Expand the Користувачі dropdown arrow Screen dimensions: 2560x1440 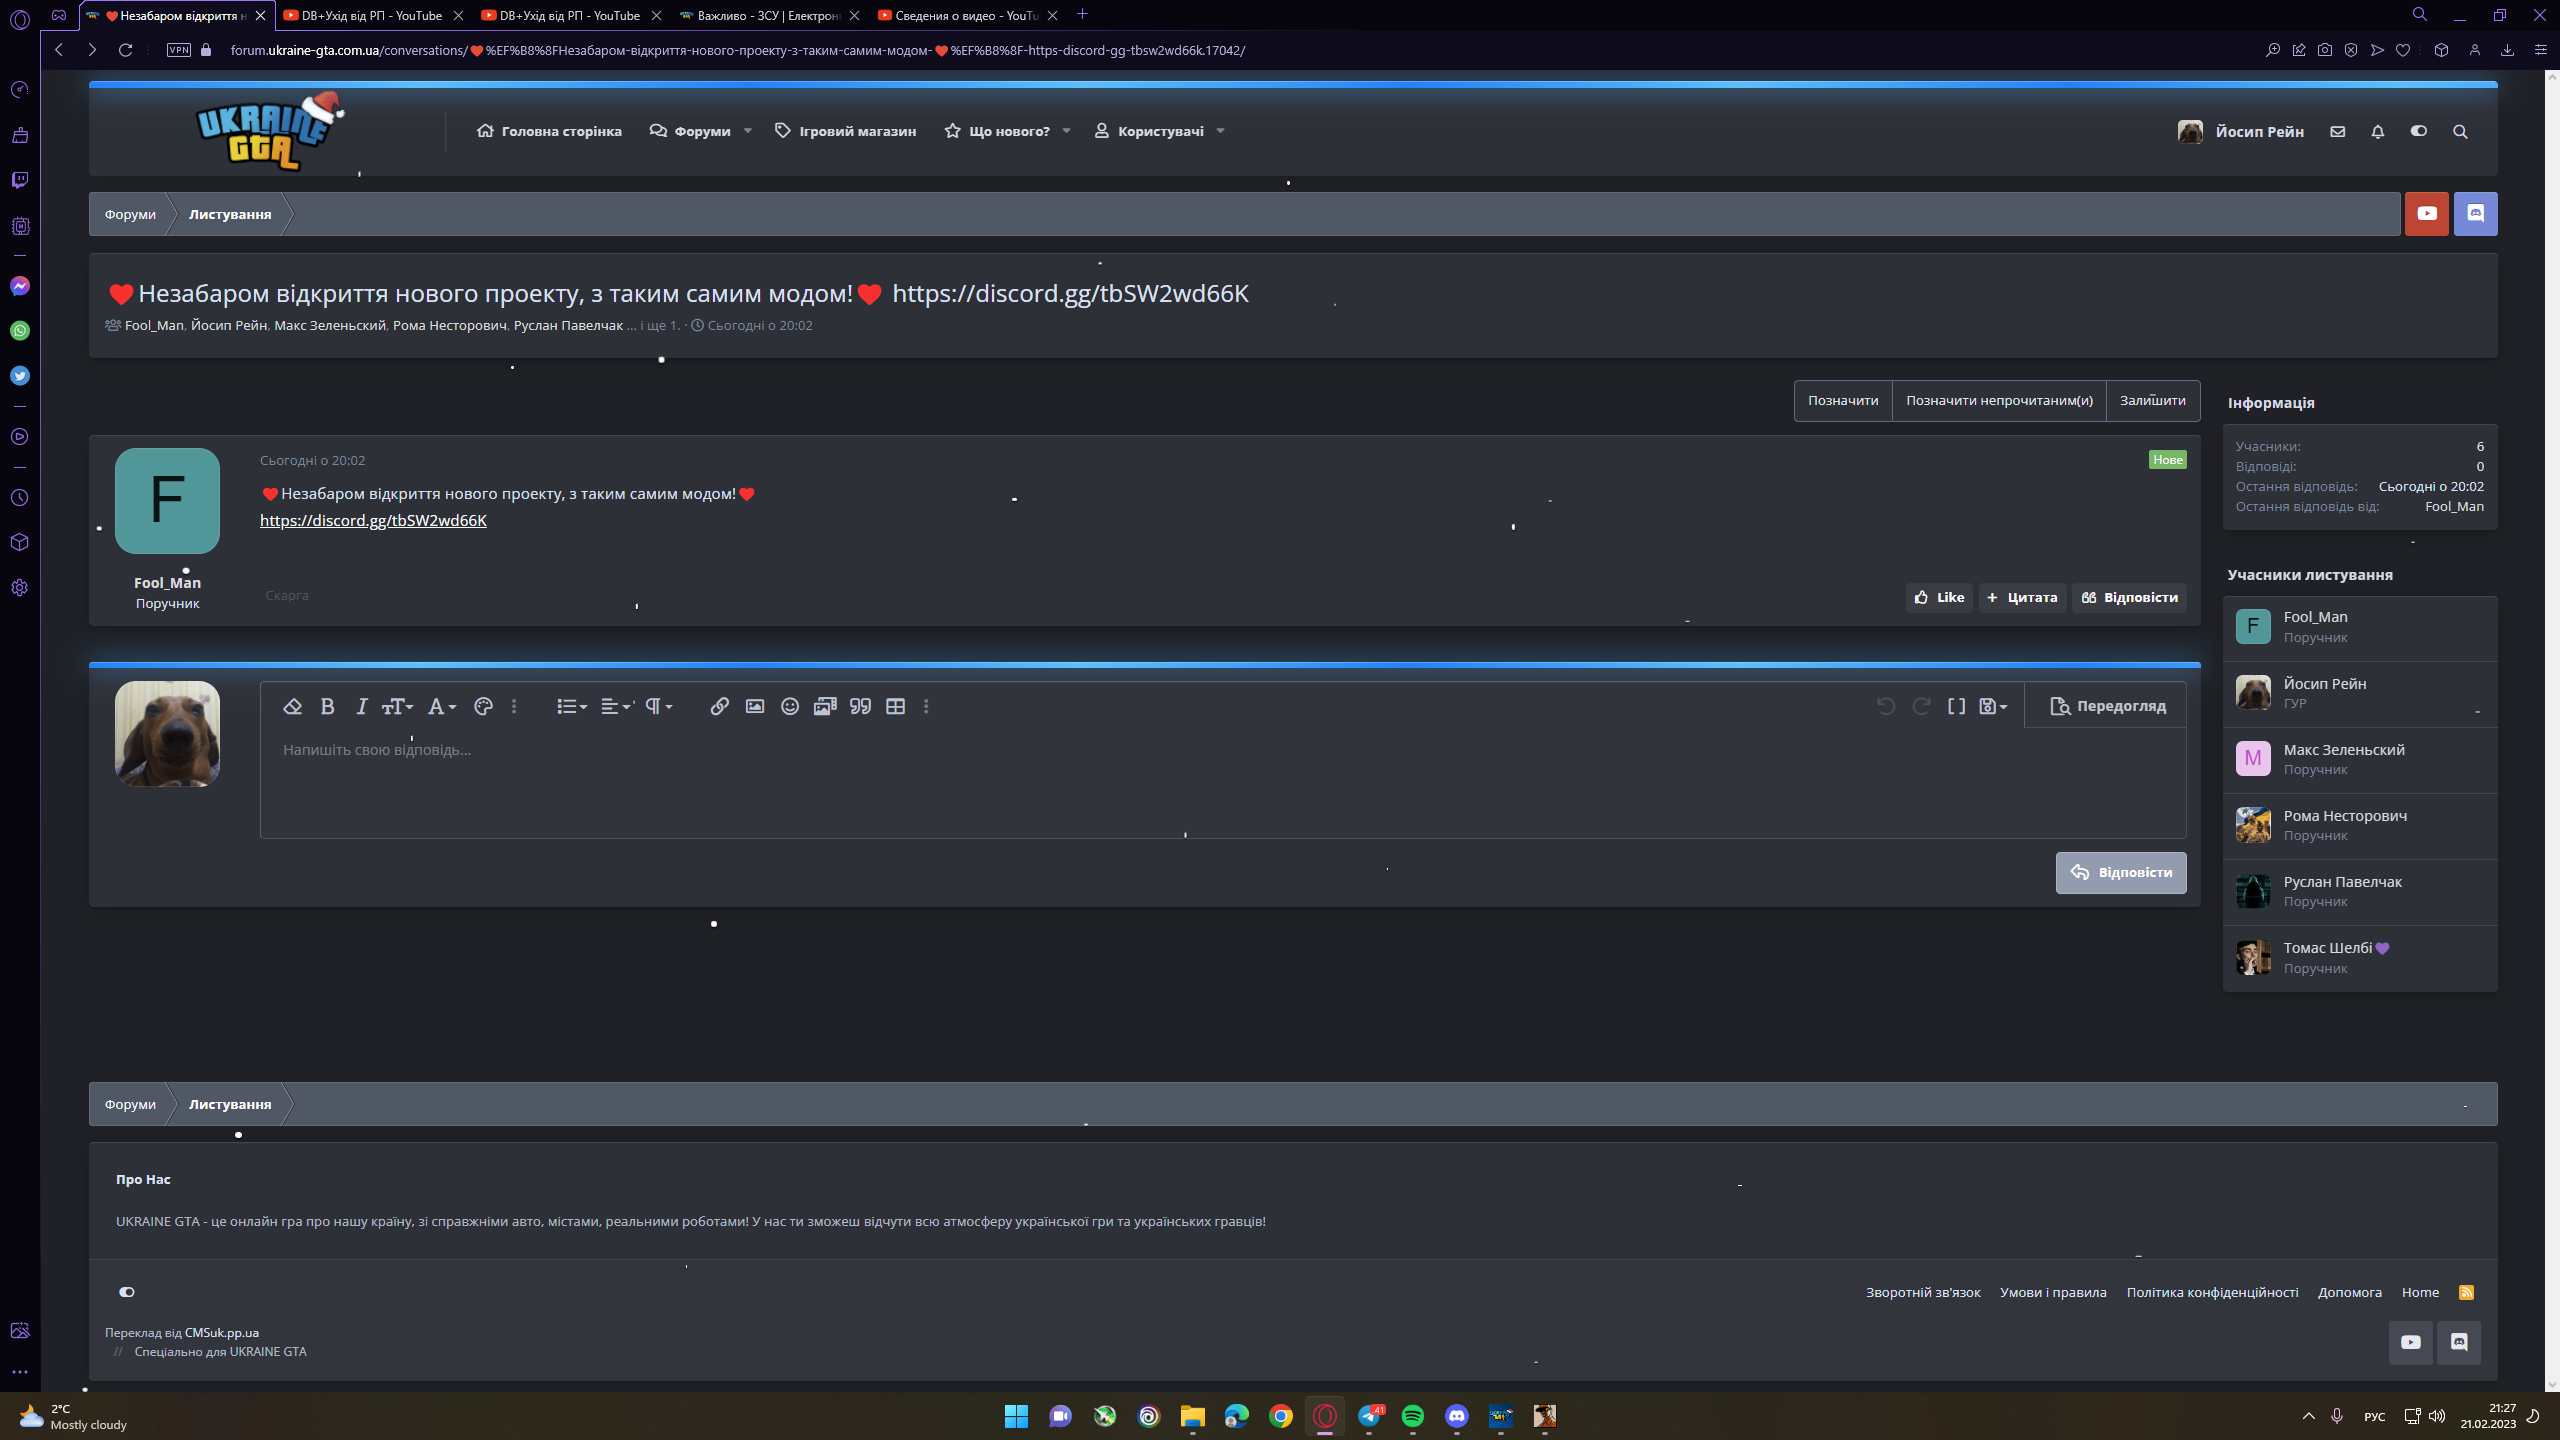pos(1220,131)
